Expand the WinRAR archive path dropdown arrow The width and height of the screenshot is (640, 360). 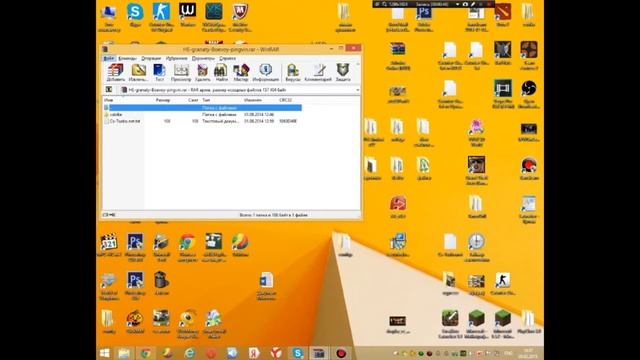358,90
